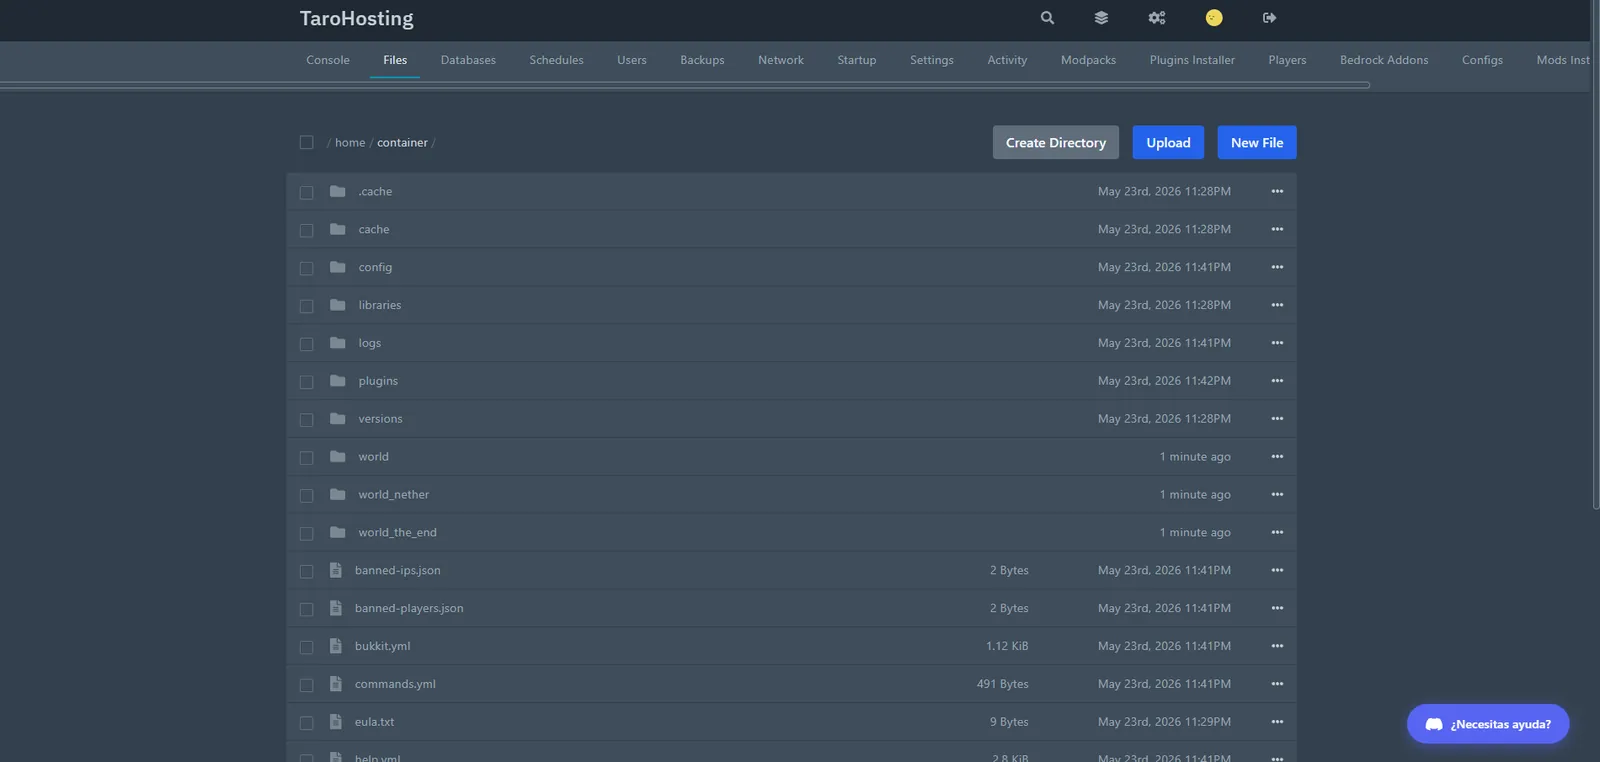The image size is (1600, 762).
Task: Open the servers layers icon
Action: pyautogui.click(x=1101, y=18)
